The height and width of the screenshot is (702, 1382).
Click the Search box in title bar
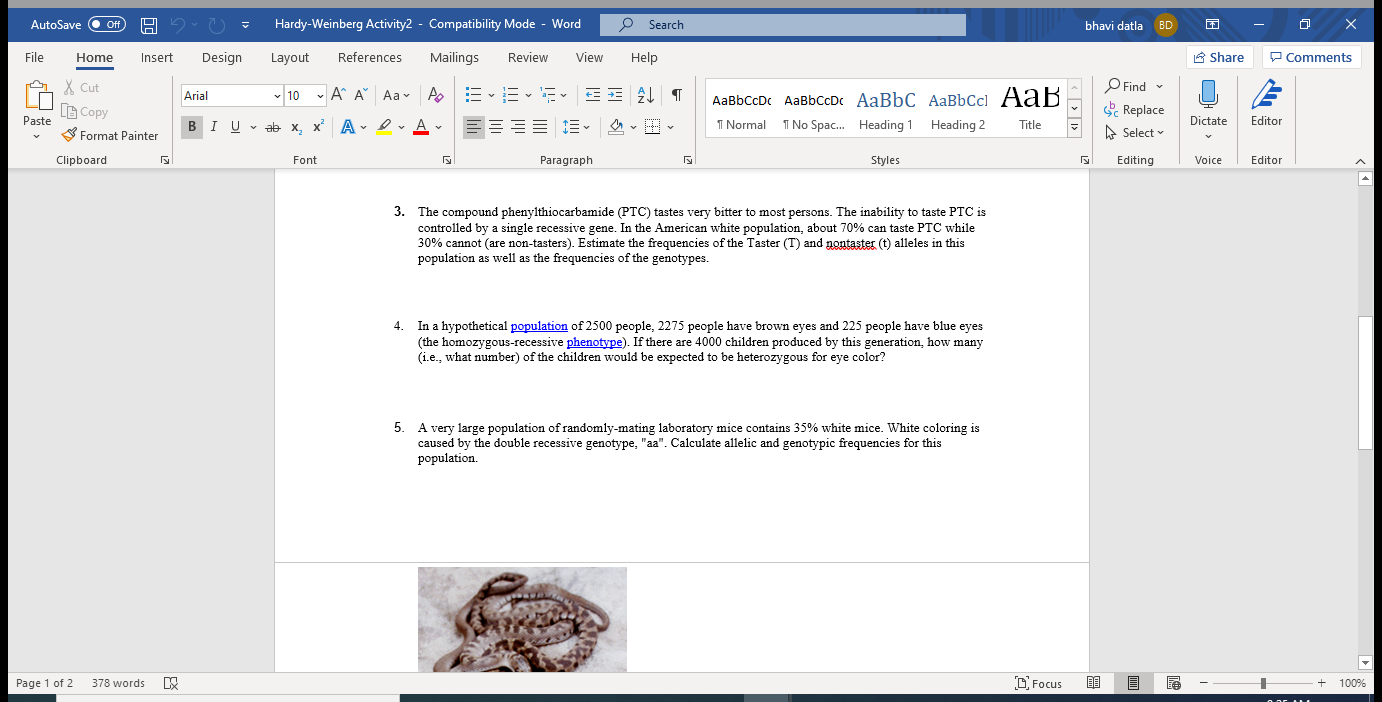point(783,25)
